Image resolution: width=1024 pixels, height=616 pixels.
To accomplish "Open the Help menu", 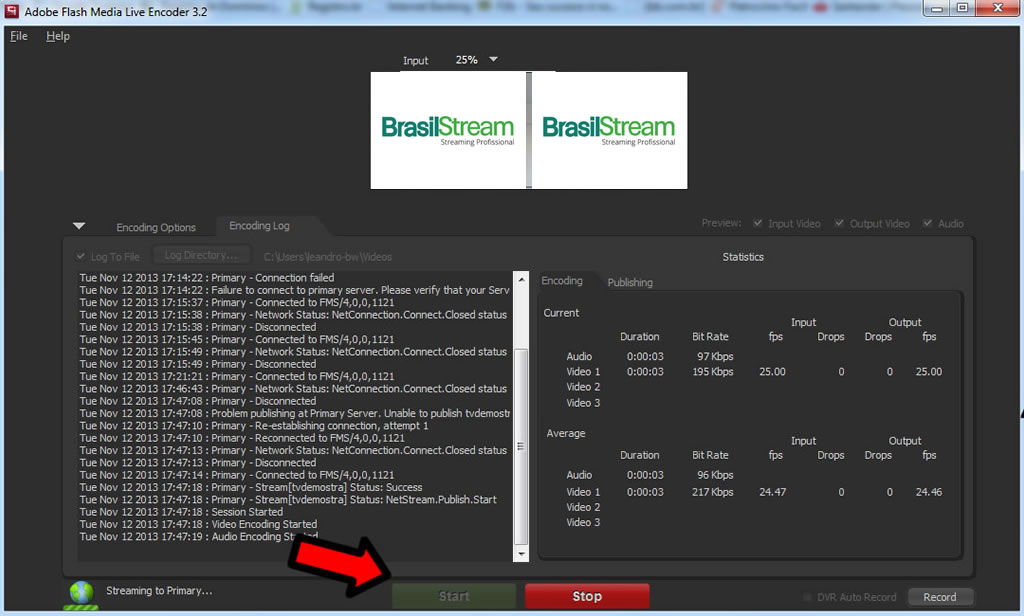I will coord(57,36).
